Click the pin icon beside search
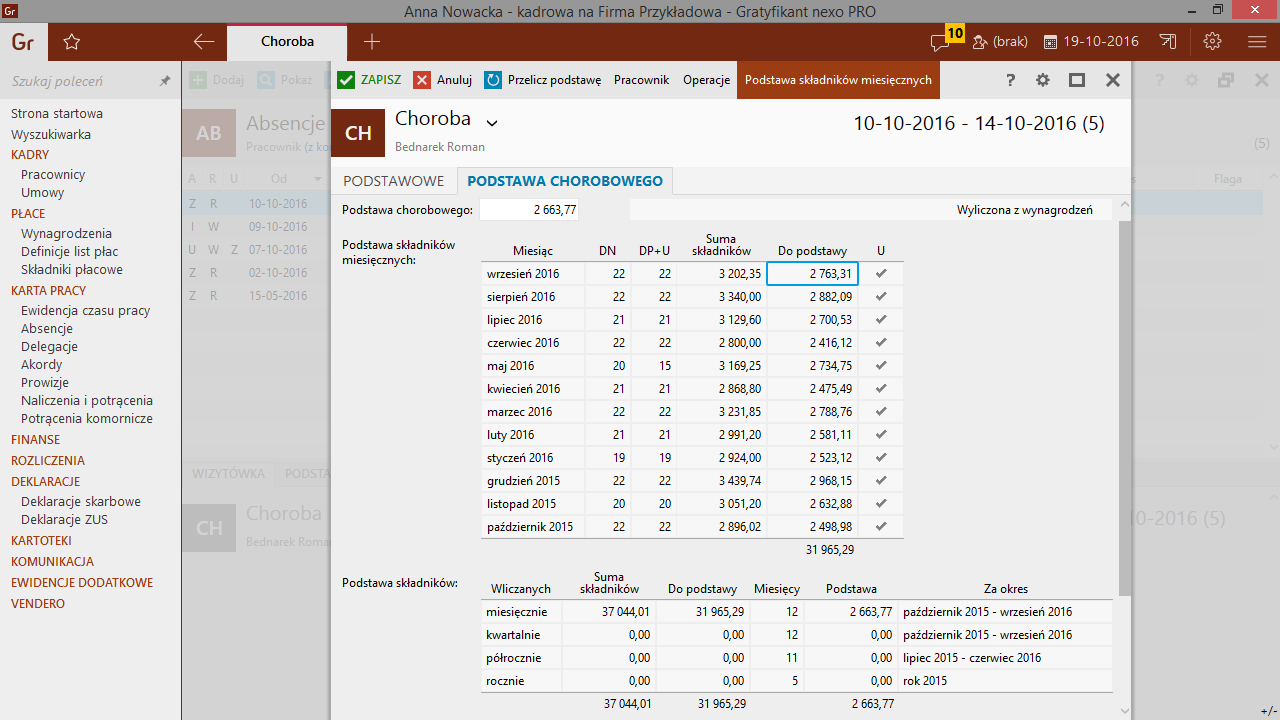 [x=165, y=81]
